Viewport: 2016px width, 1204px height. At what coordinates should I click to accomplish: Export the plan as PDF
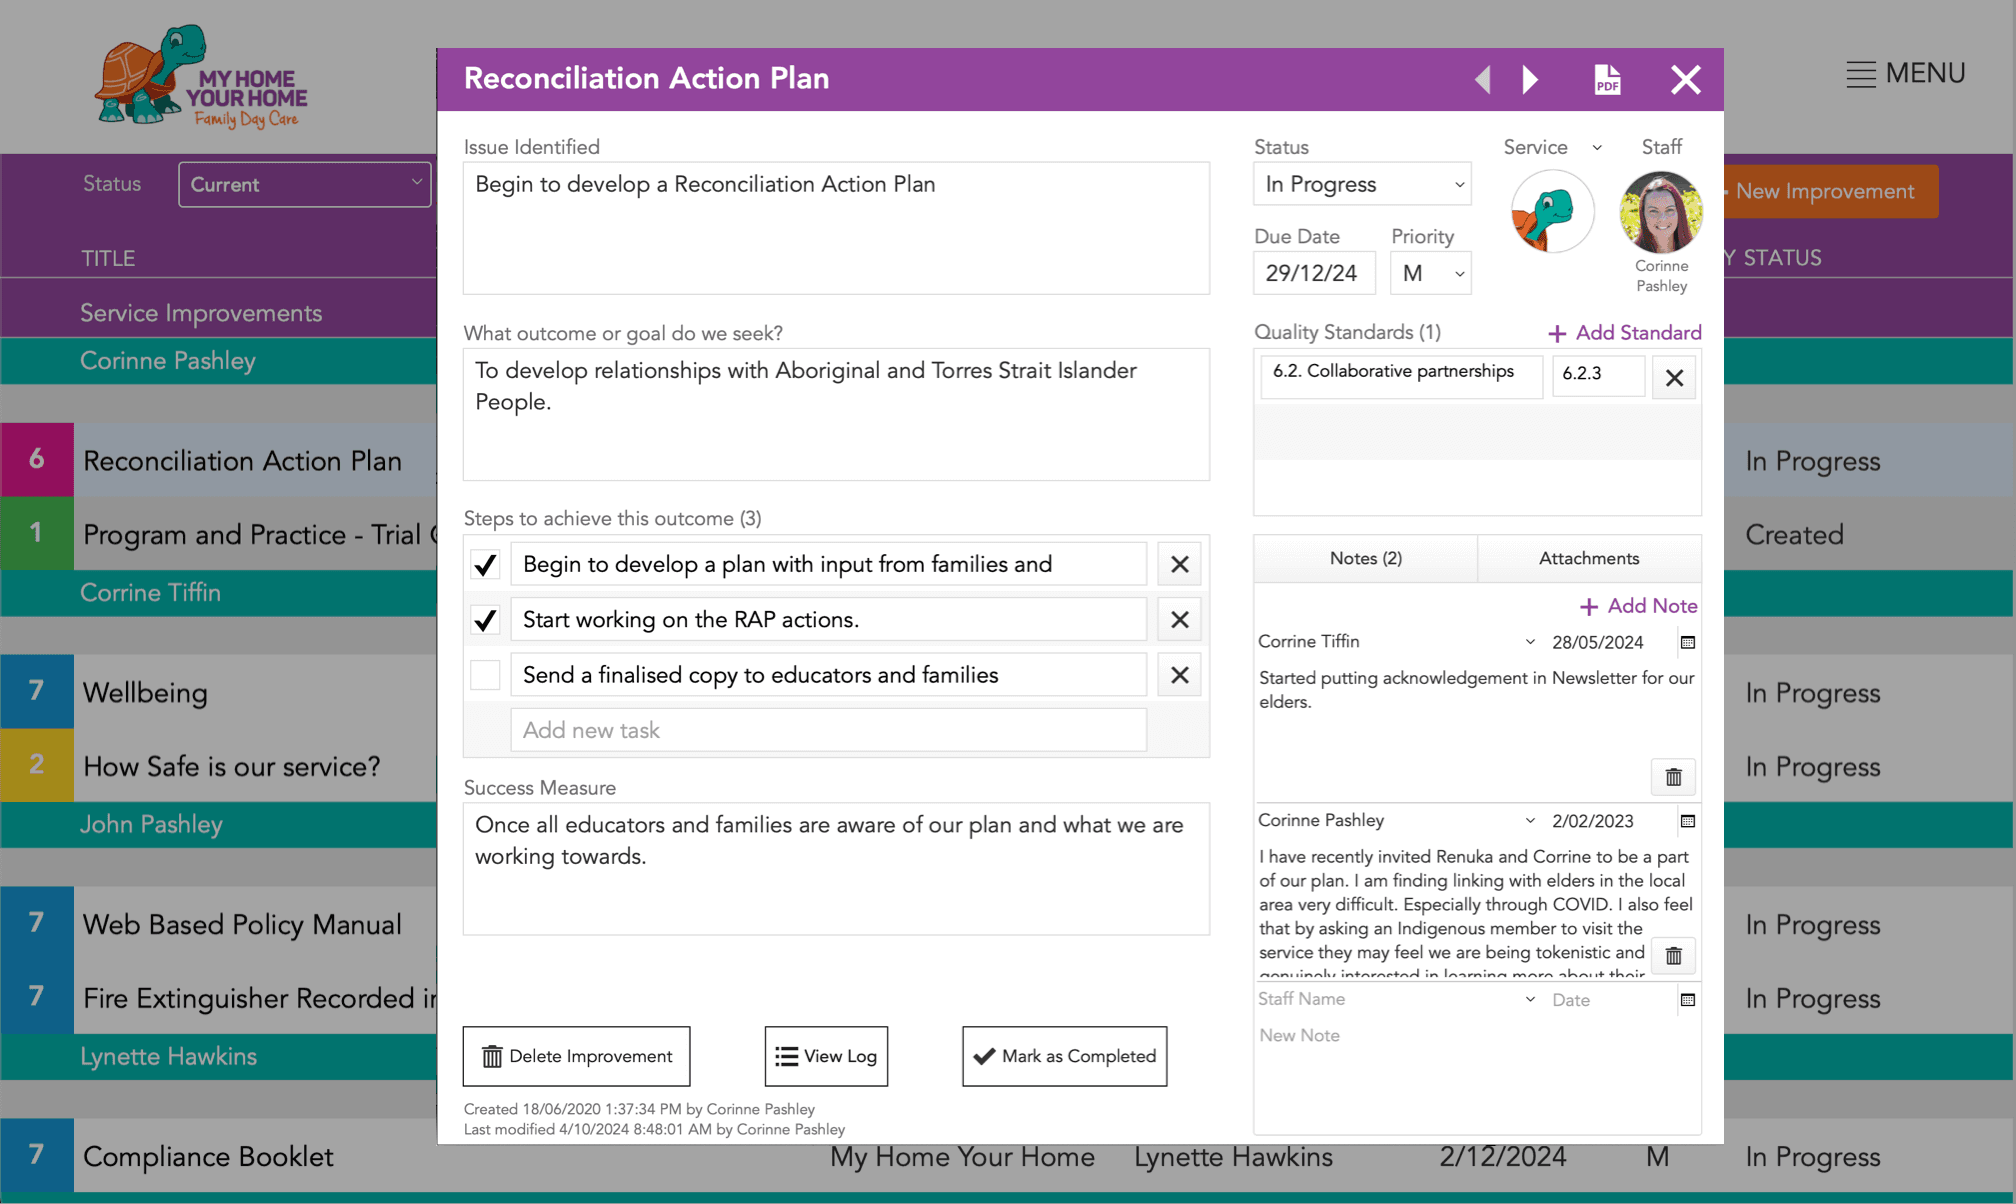click(1606, 79)
